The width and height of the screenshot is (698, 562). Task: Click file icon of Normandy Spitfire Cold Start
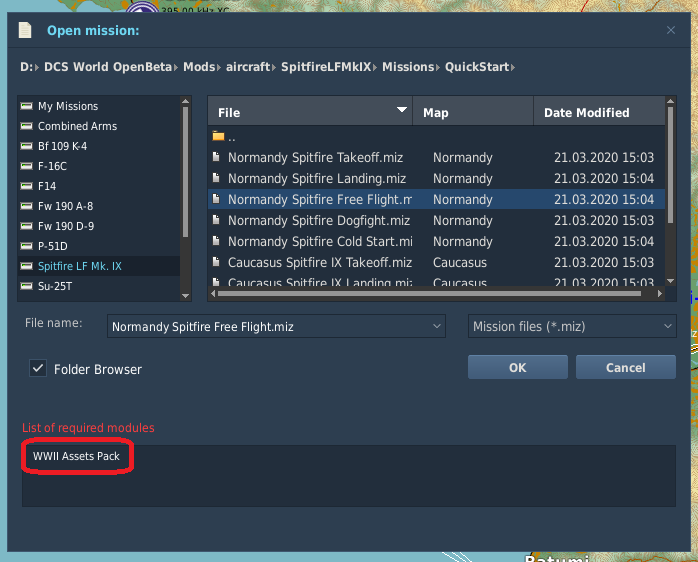pos(216,241)
